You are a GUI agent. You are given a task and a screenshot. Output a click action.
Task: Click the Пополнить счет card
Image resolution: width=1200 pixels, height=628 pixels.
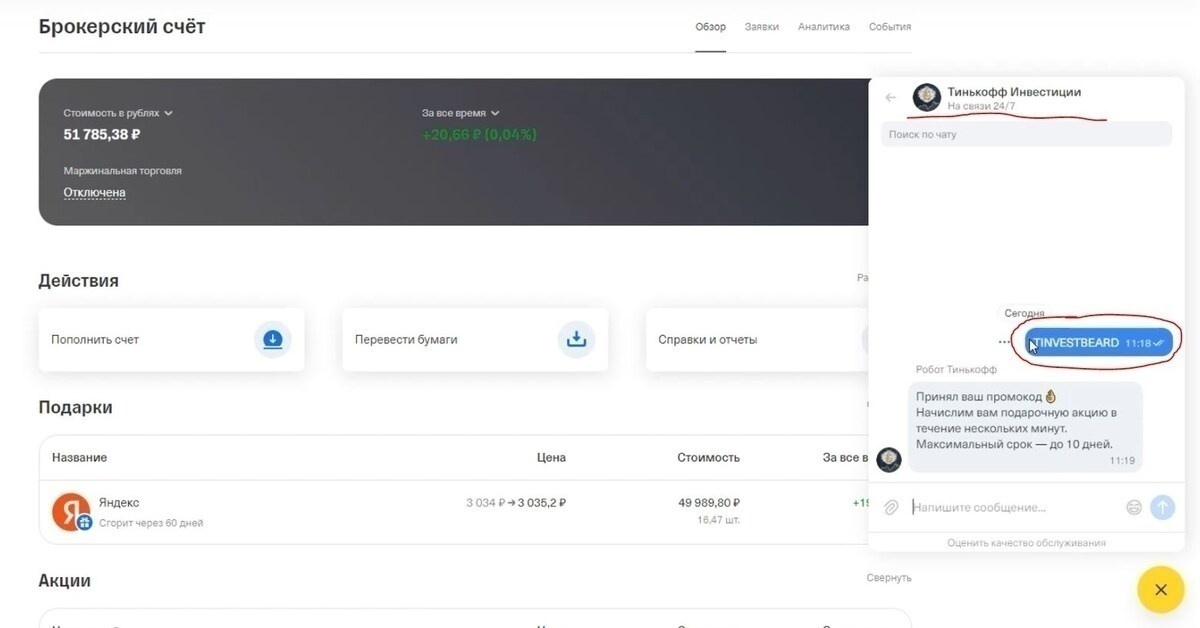(171, 340)
